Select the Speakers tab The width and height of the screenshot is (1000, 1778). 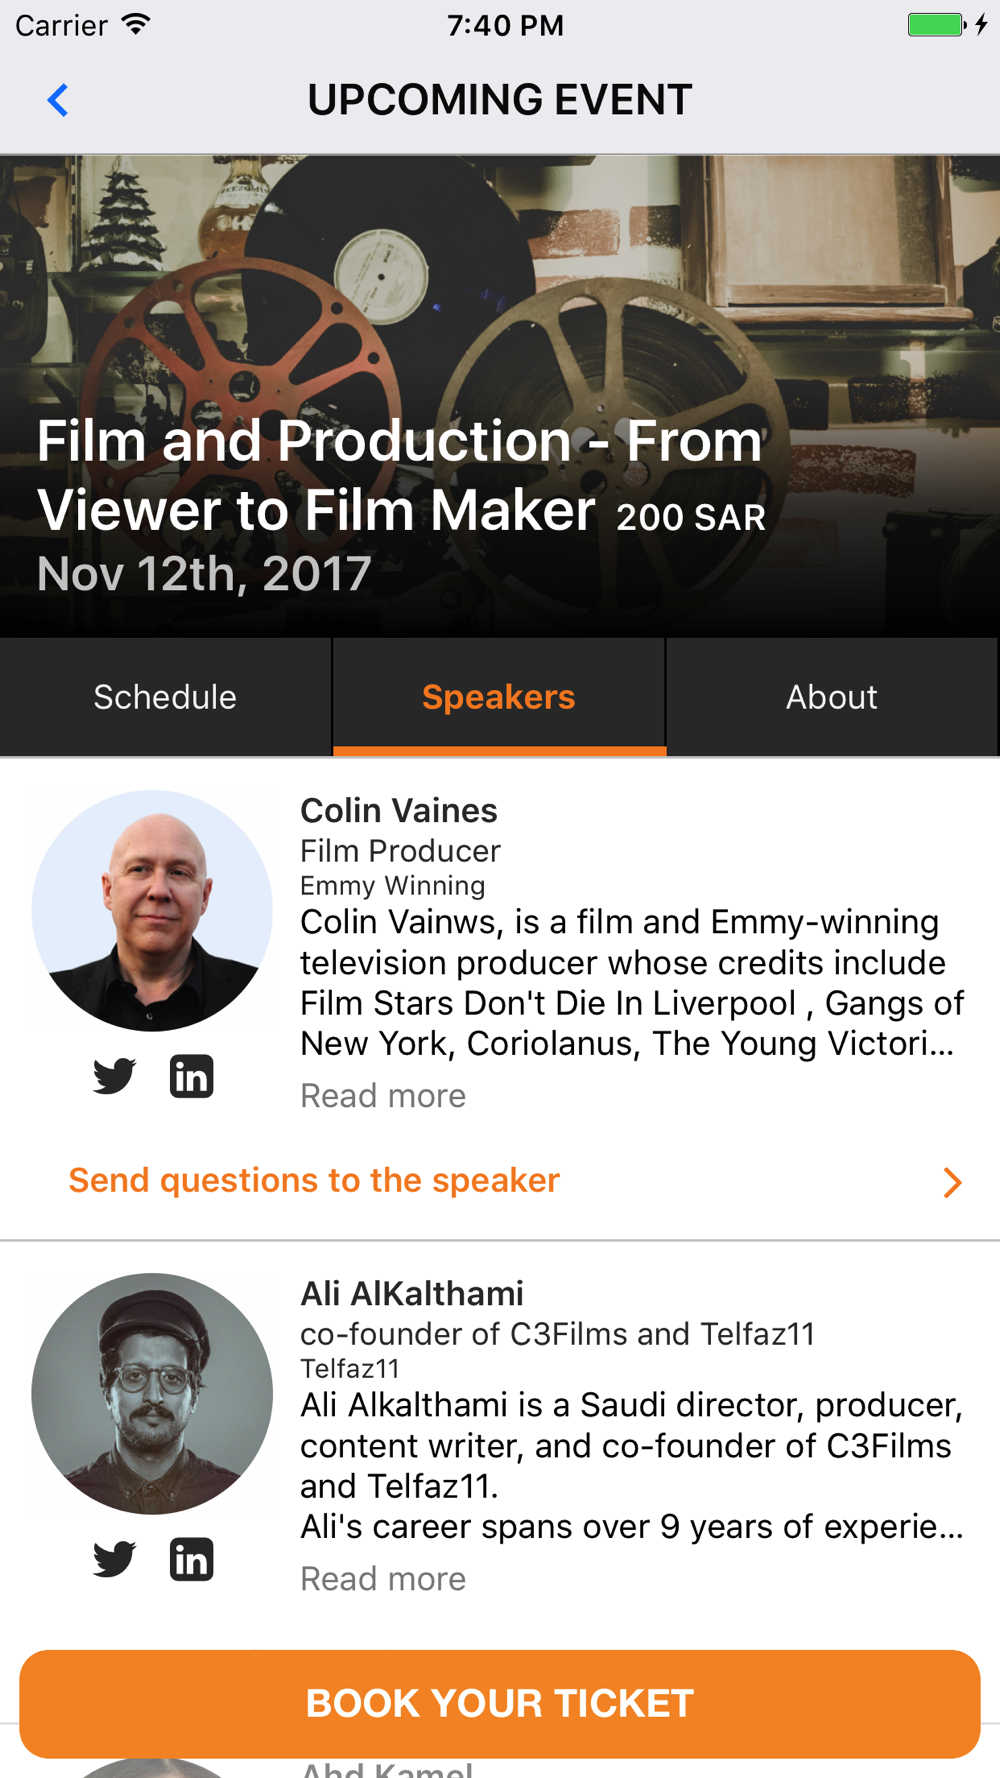(x=499, y=697)
